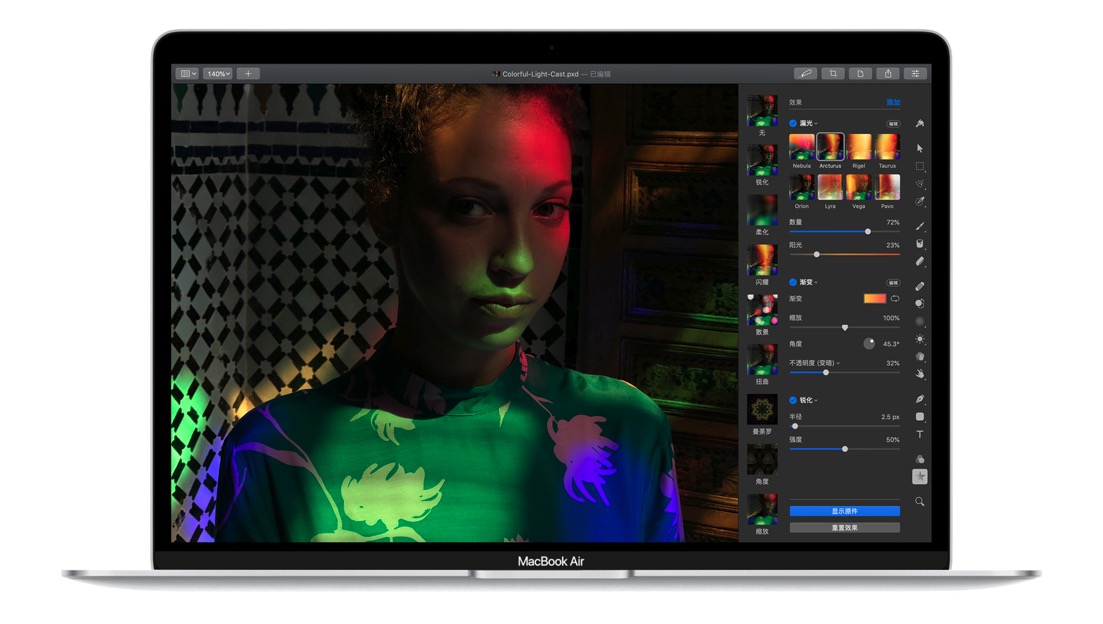The width and height of the screenshot is (1103, 624).
Task: Select the Arrange arrow tool
Action: [920, 148]
